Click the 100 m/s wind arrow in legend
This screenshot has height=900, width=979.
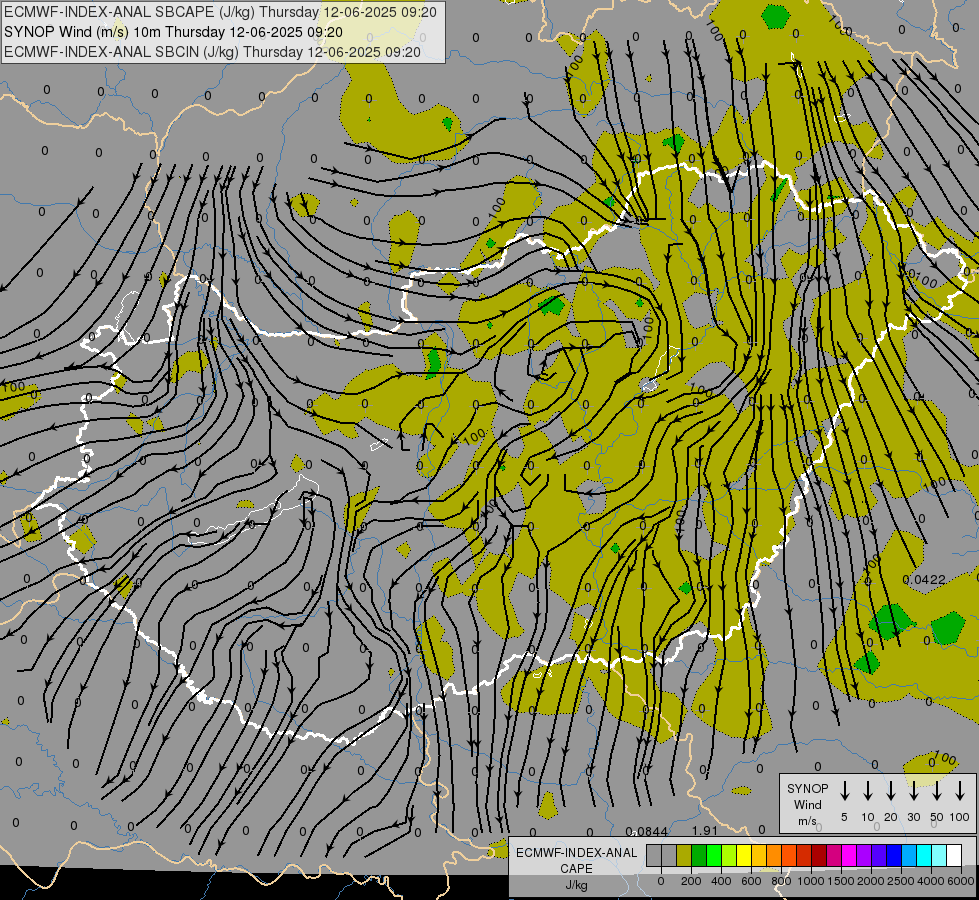(x=960, y=791)
